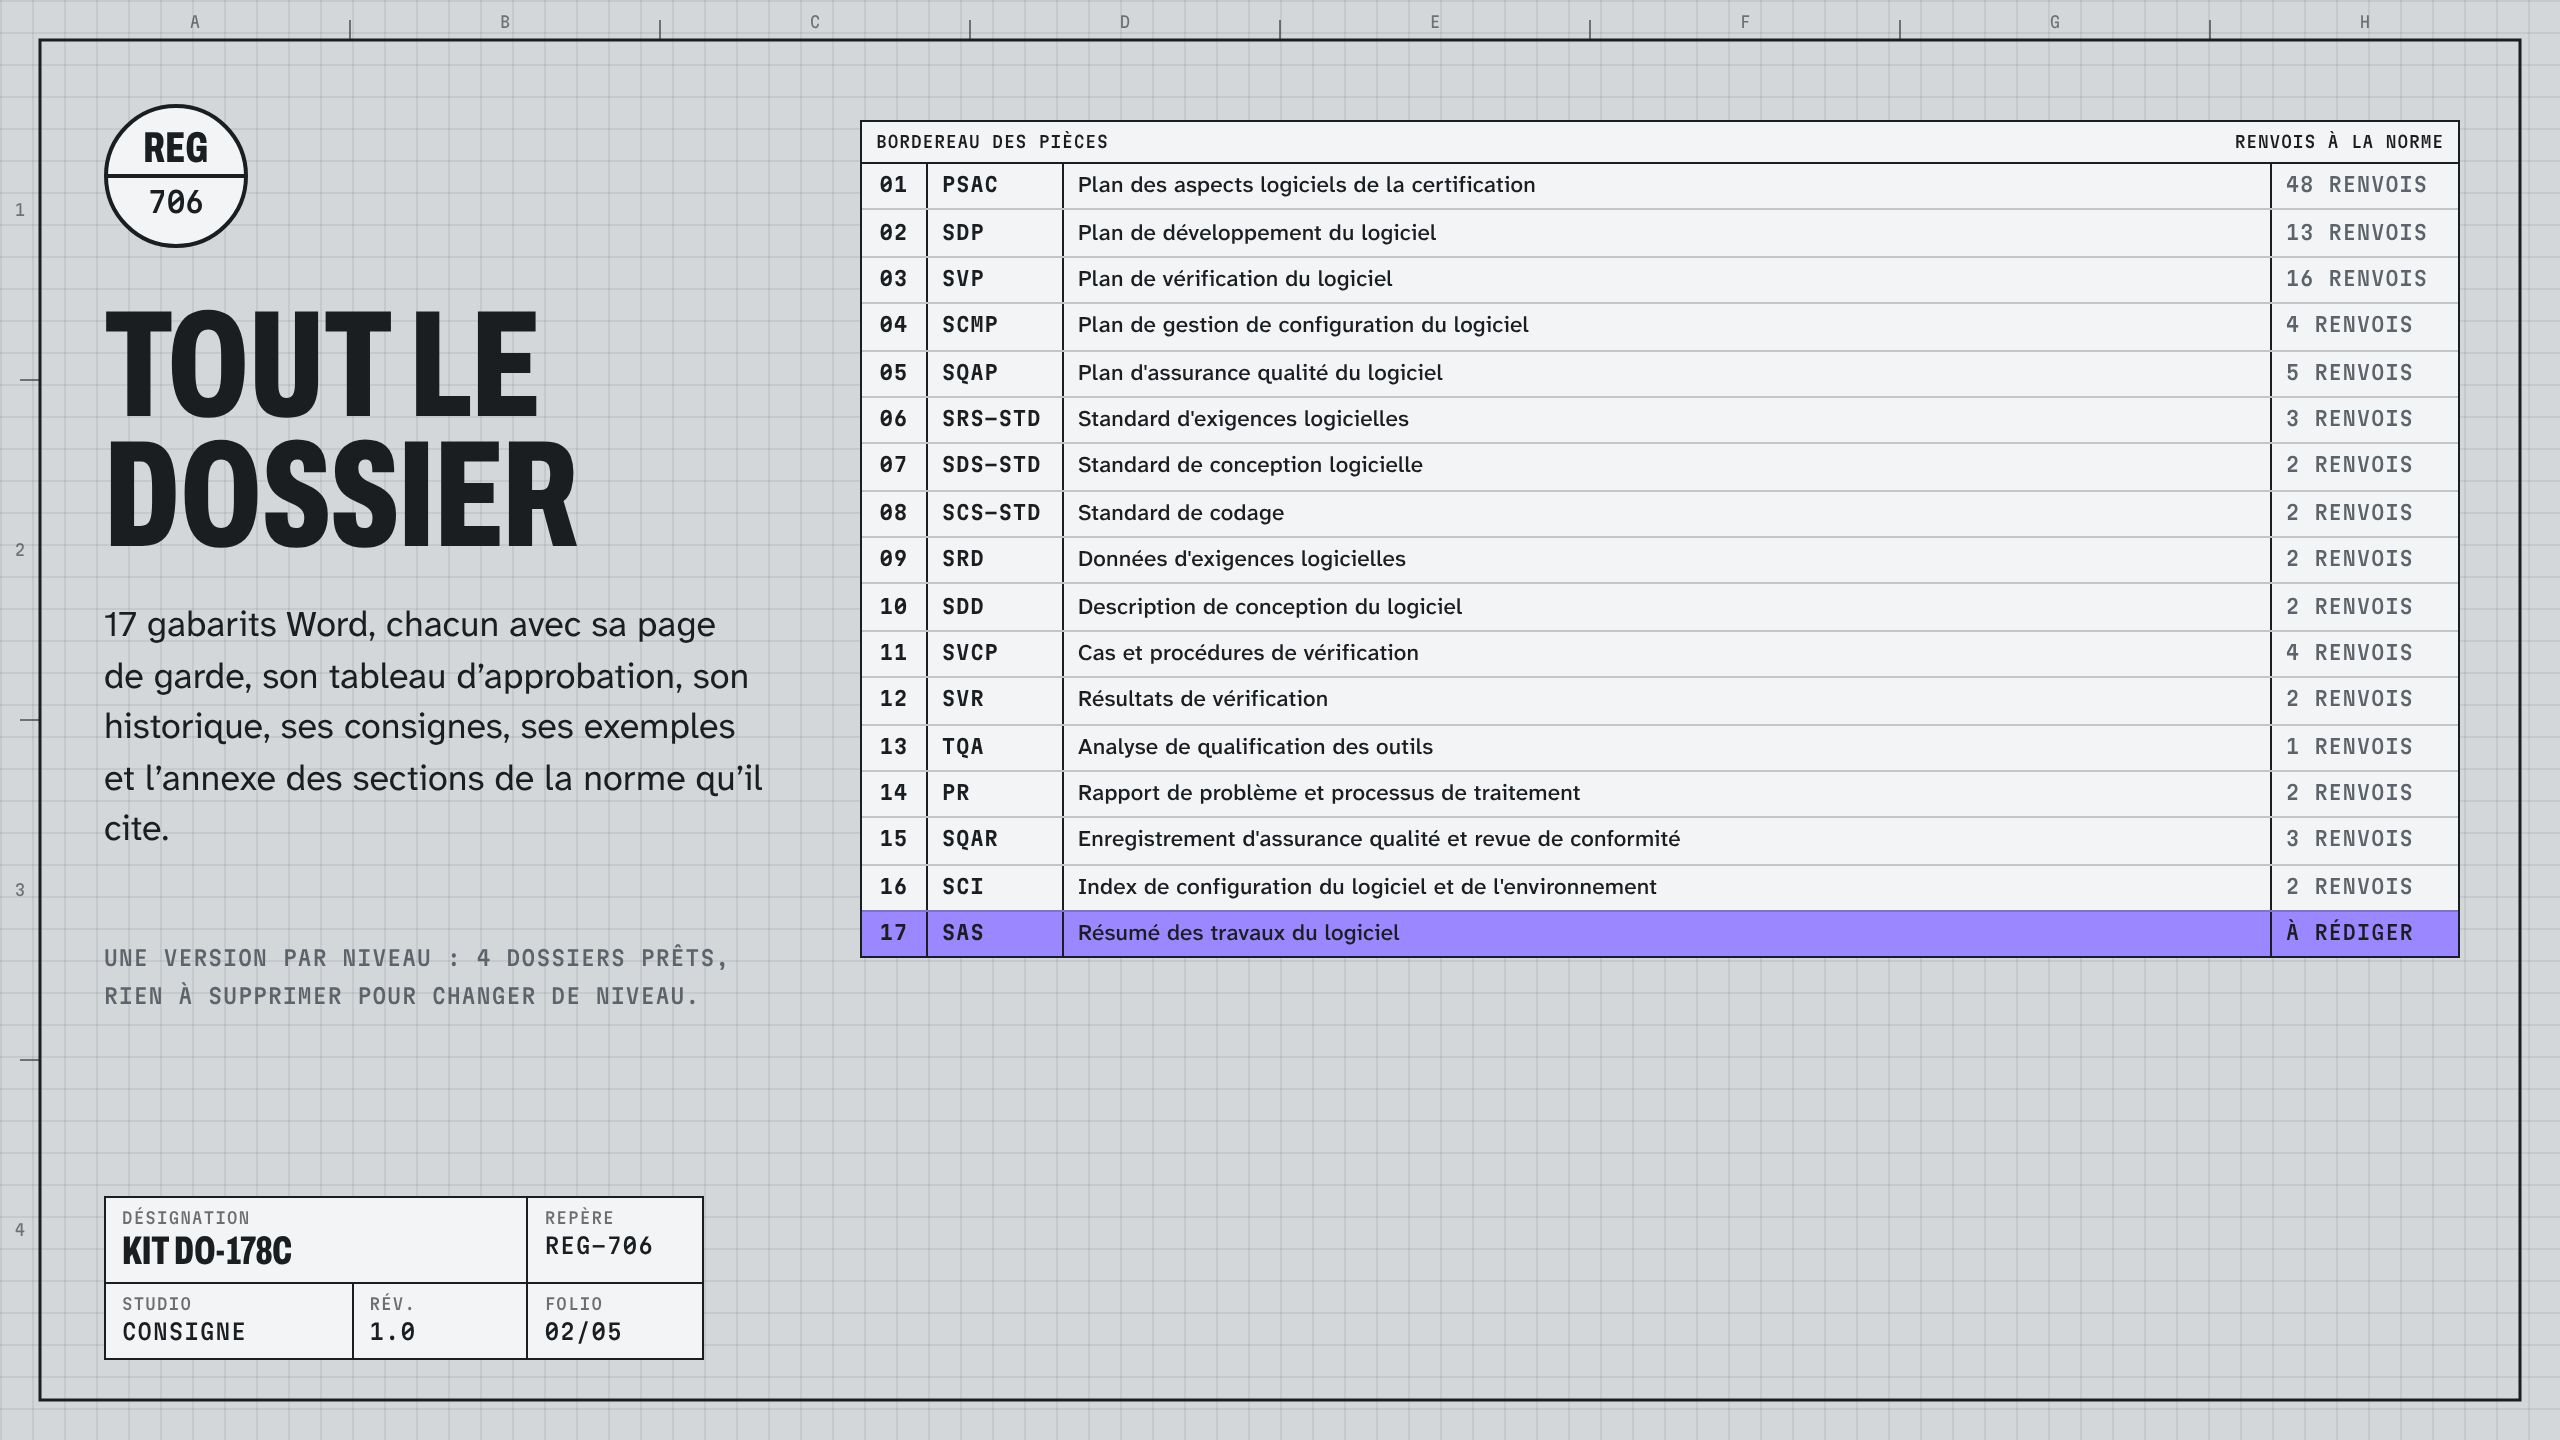Screen dimensions: 2560x1440
Task: Select the SCMP code cell
Action: tap(995, 325)
